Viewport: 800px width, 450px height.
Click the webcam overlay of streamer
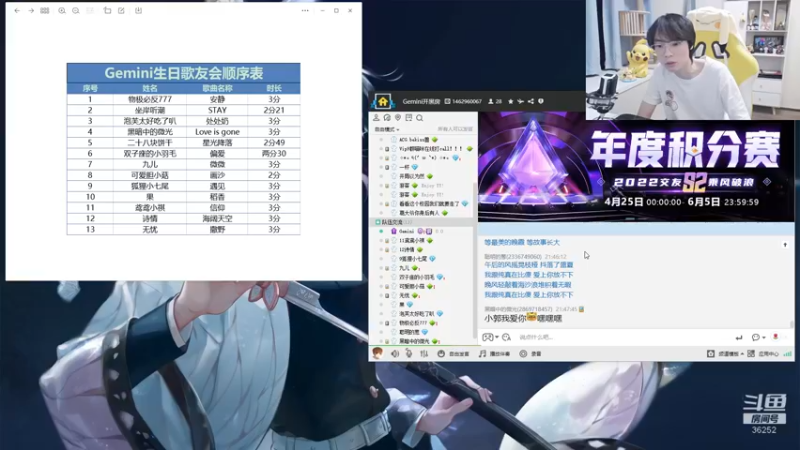[693, 60]
